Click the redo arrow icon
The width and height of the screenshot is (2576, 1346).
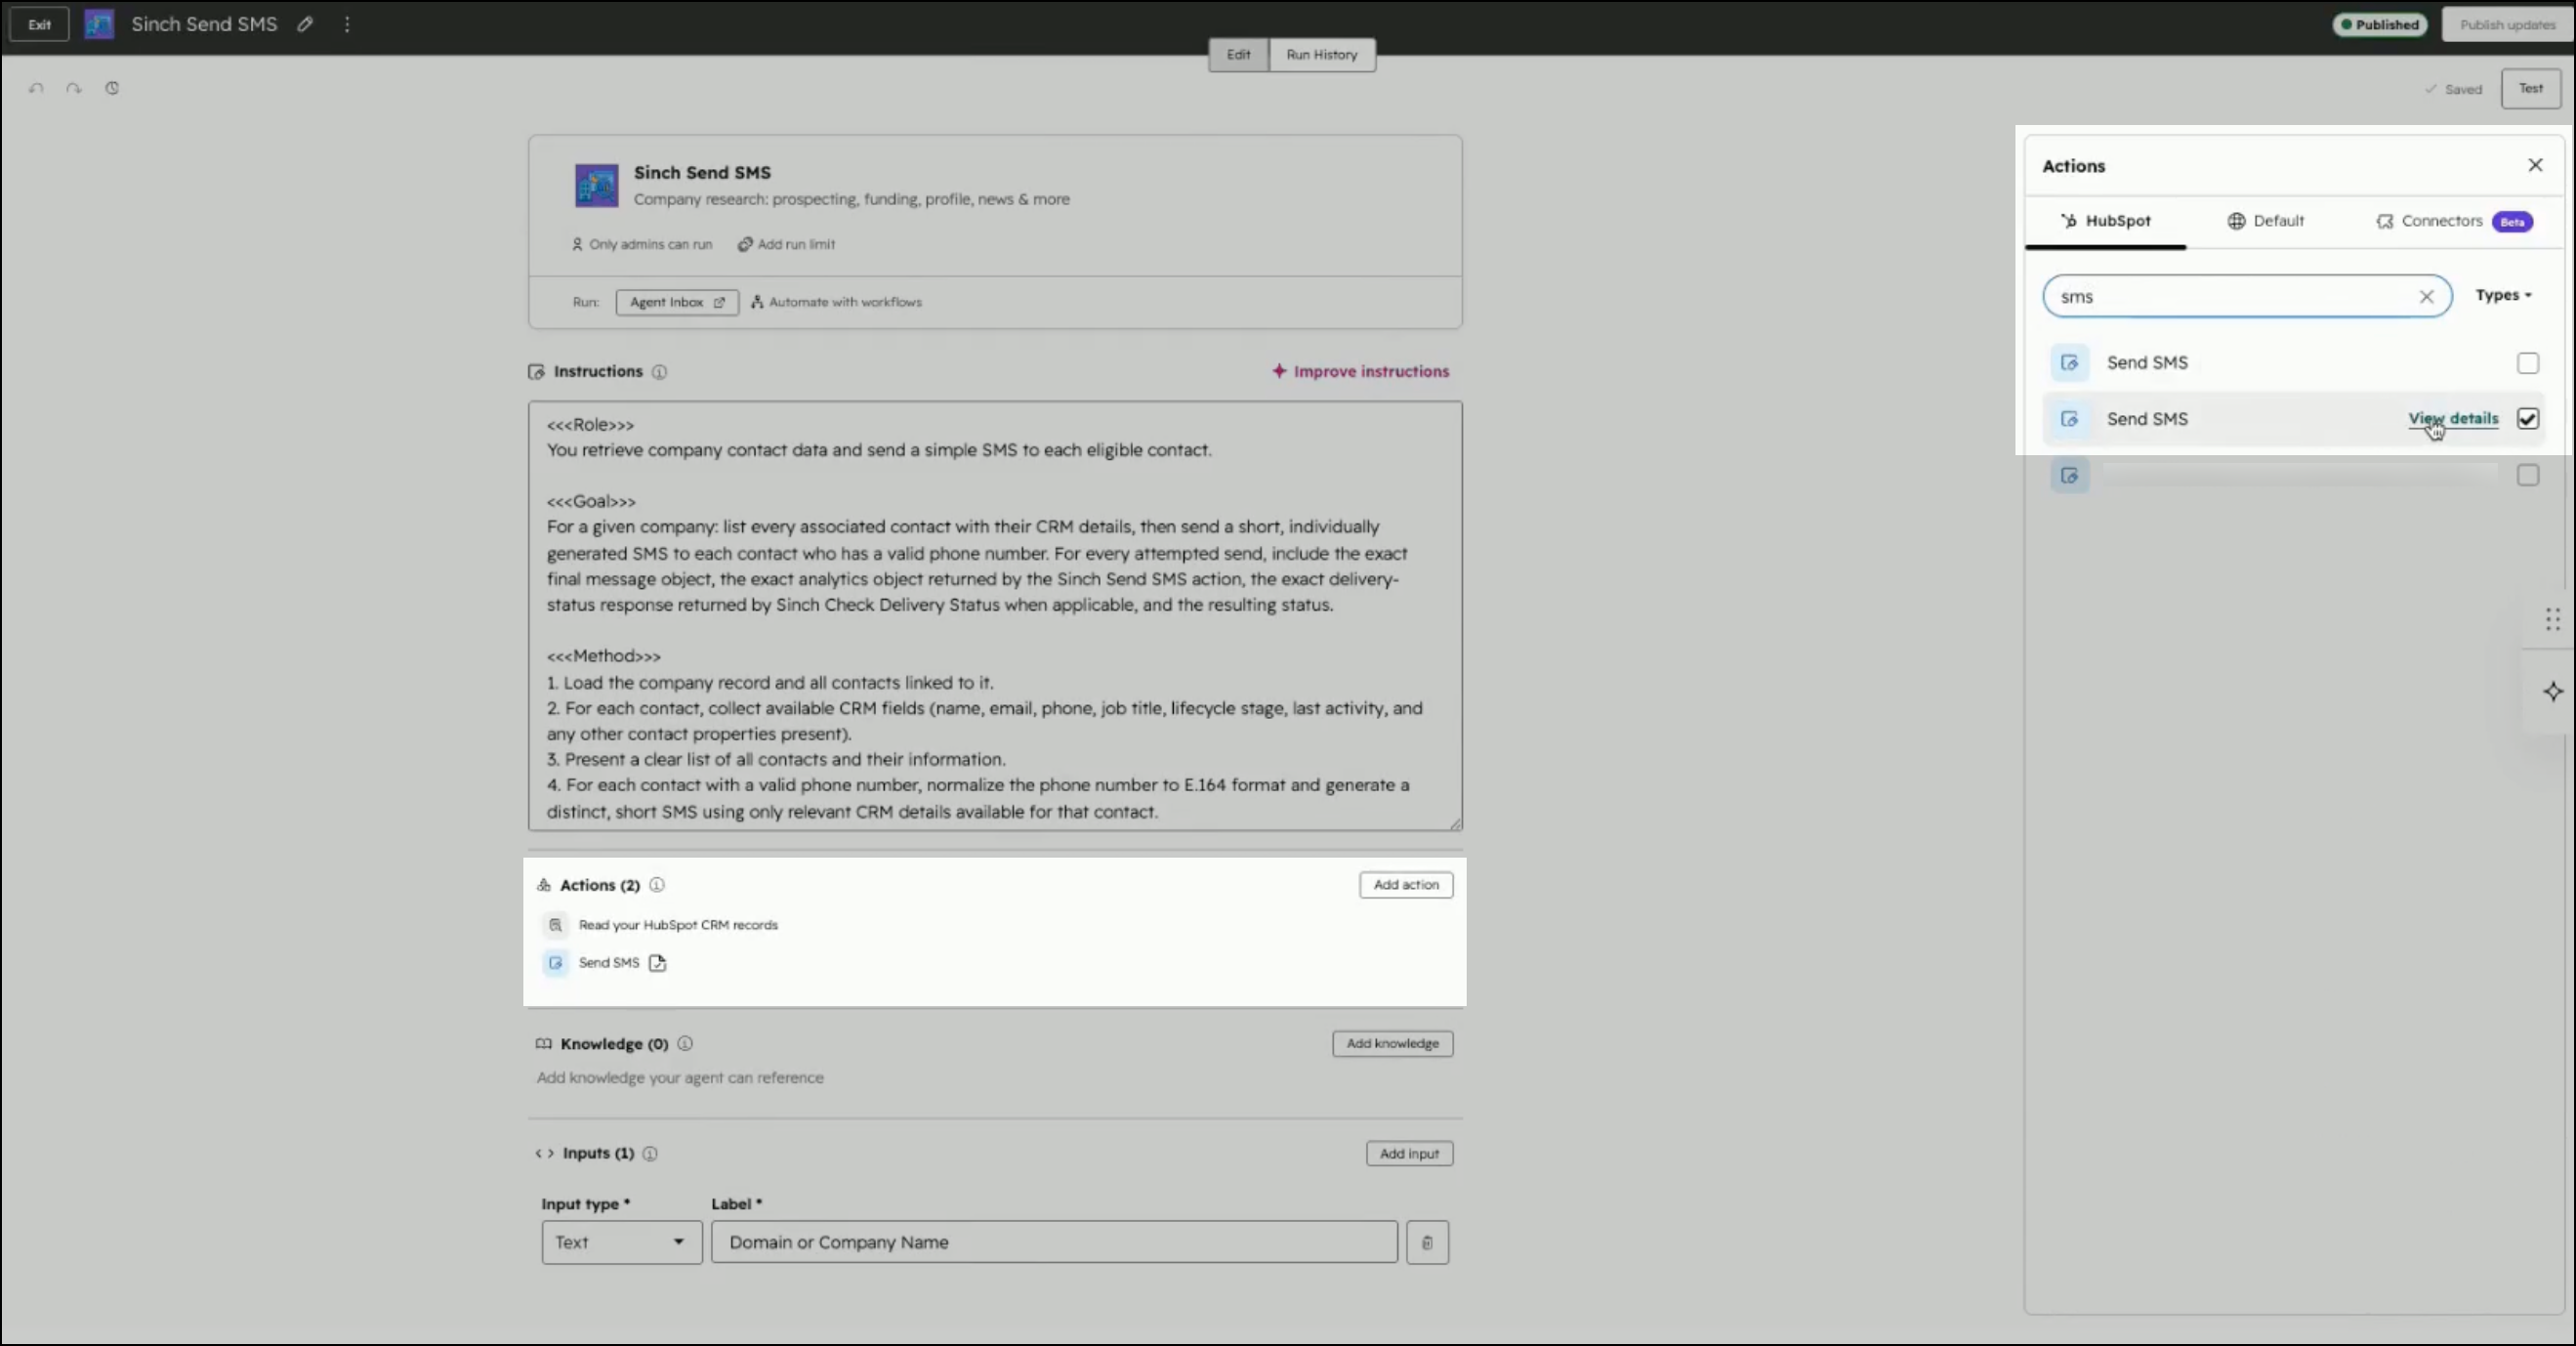[x=74, y=88]
